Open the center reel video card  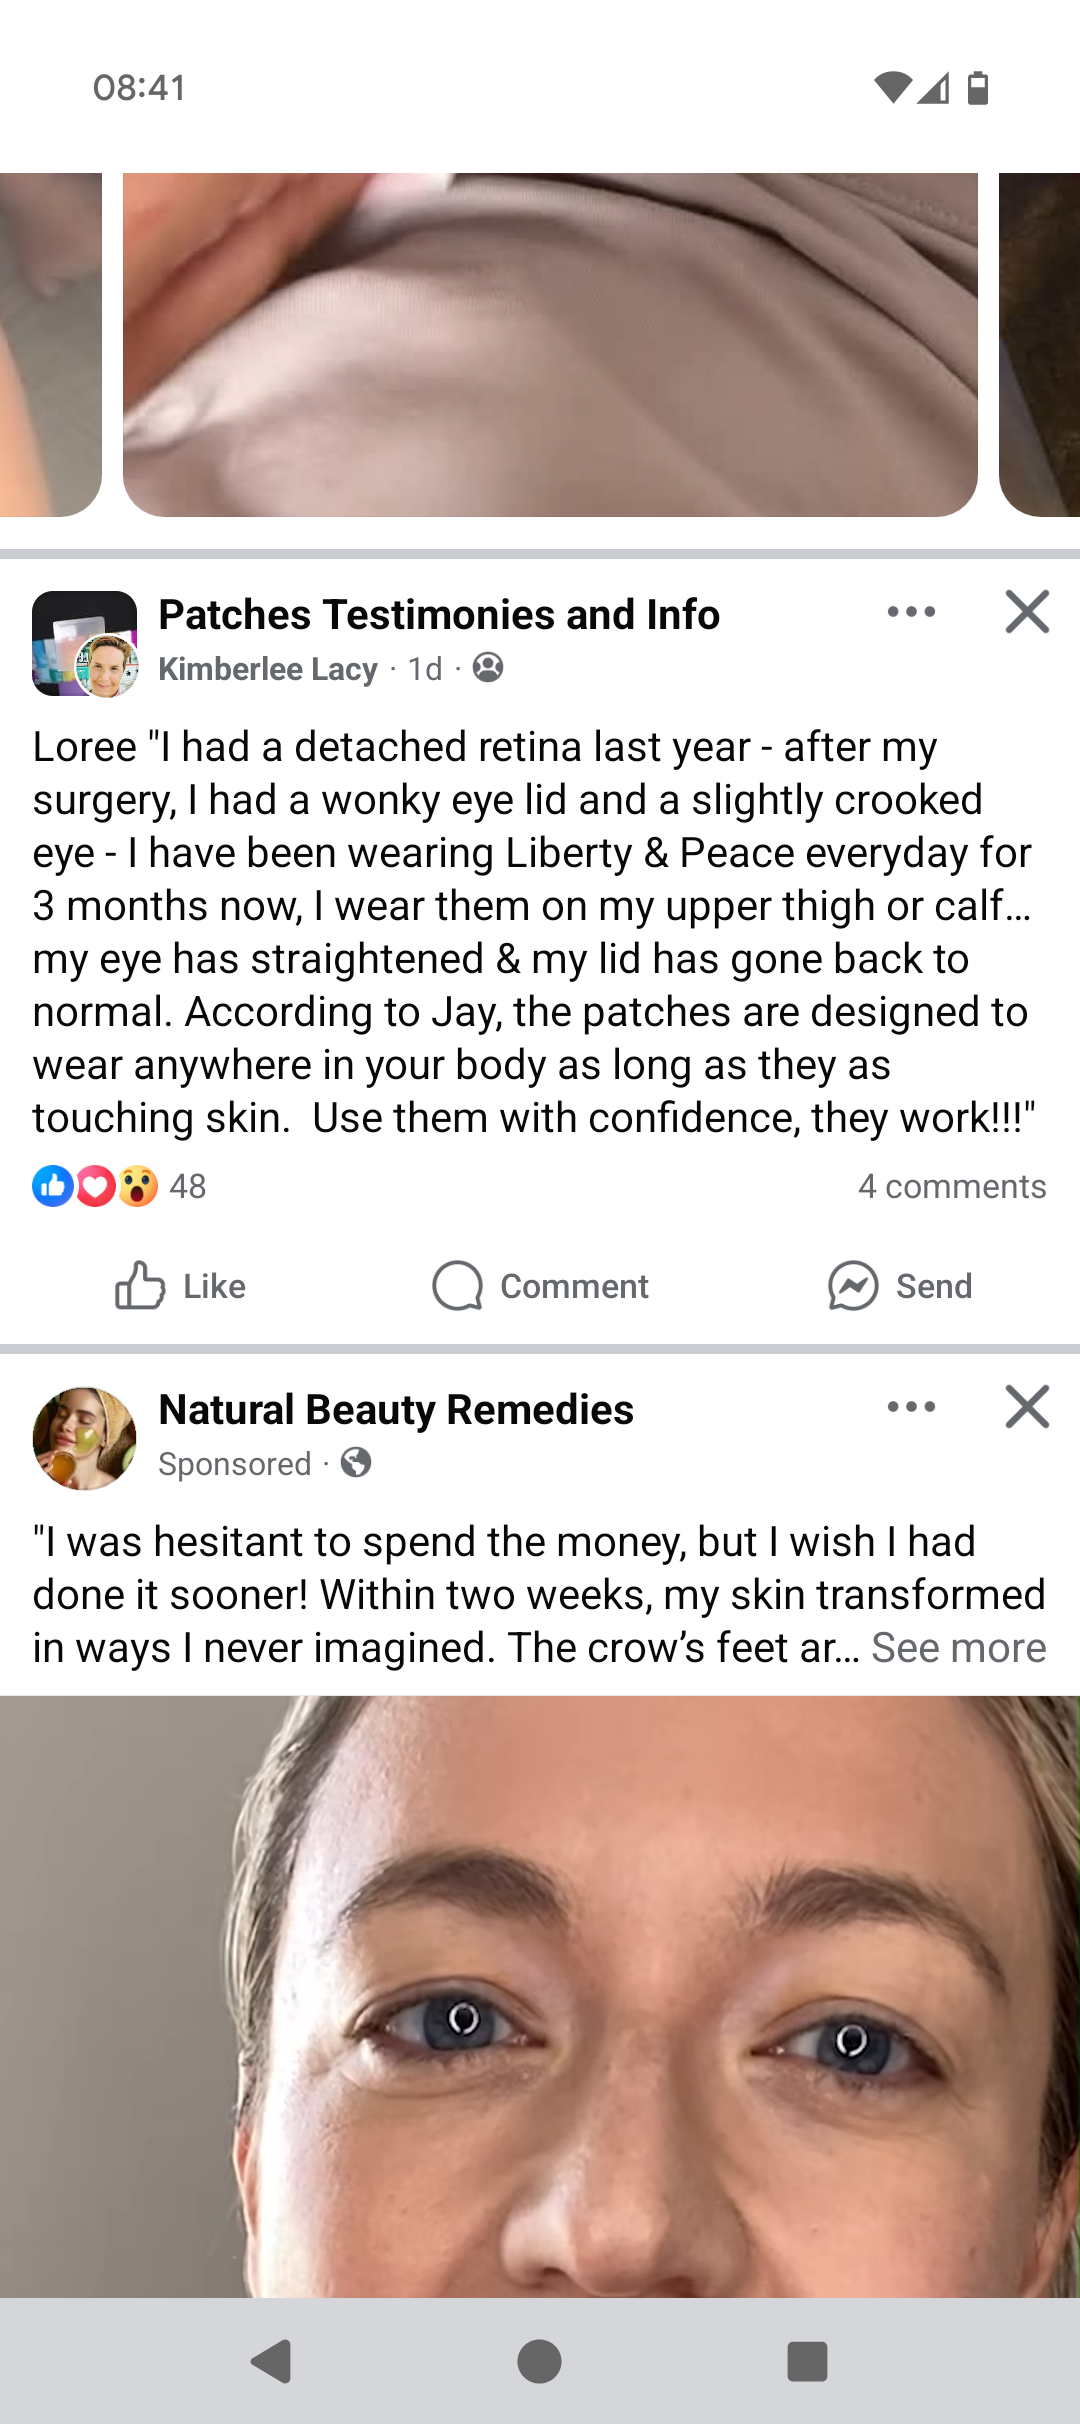(550, 345)
